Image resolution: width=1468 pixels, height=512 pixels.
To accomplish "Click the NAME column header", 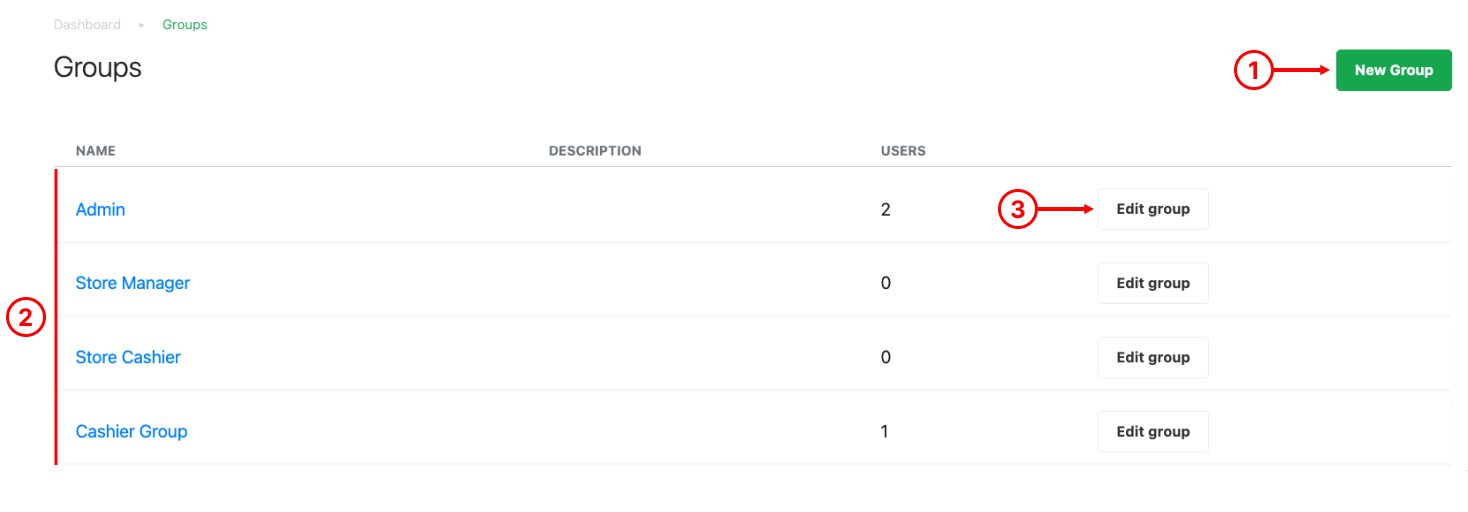I will click(96, 151).
